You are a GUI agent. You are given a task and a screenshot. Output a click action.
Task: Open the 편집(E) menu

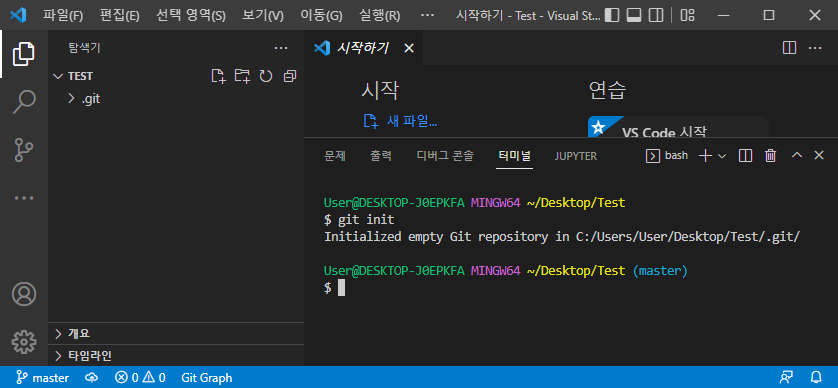point(119,15)
